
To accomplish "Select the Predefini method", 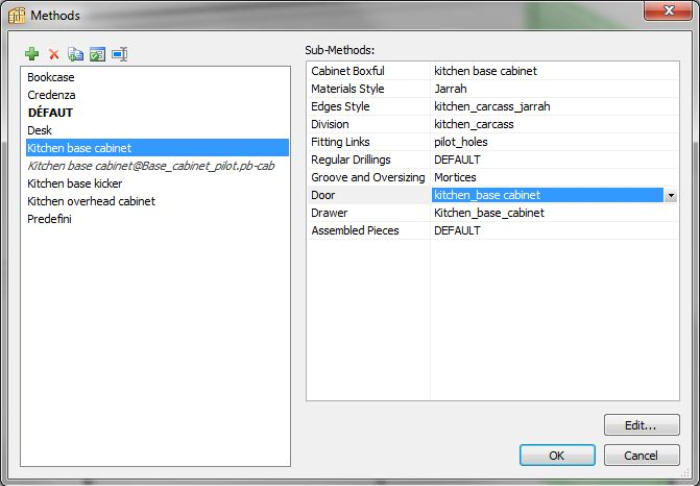I will point(49,219).
